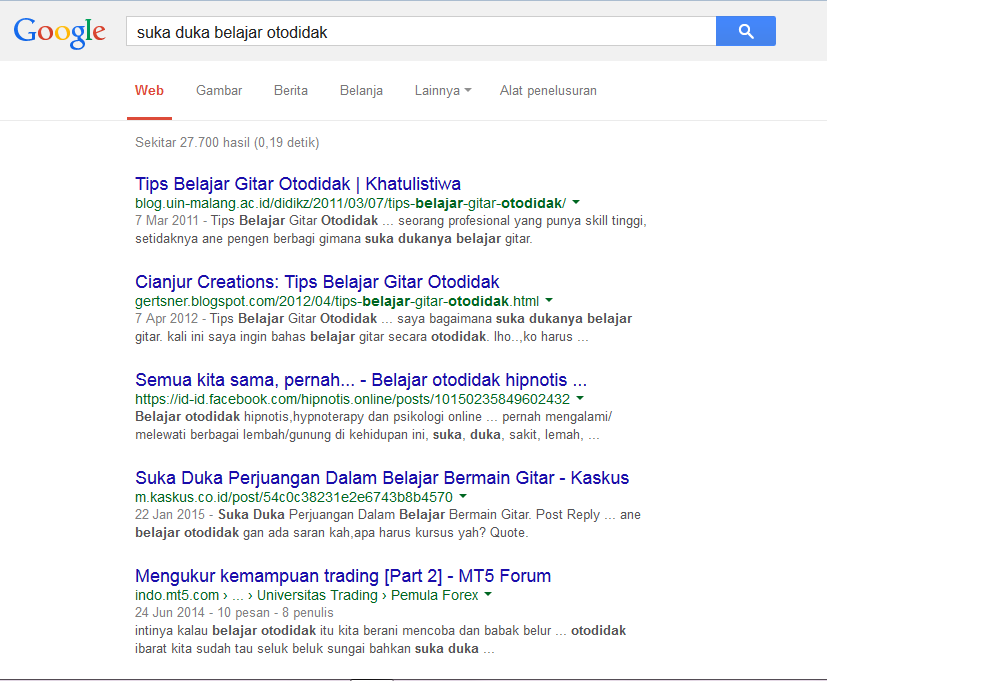Open 'Tips Belajar Gitar Otodidak | Khatulistiwa' result
Image resolution: width=1005 pixels, height=681 pixels.
298,184
